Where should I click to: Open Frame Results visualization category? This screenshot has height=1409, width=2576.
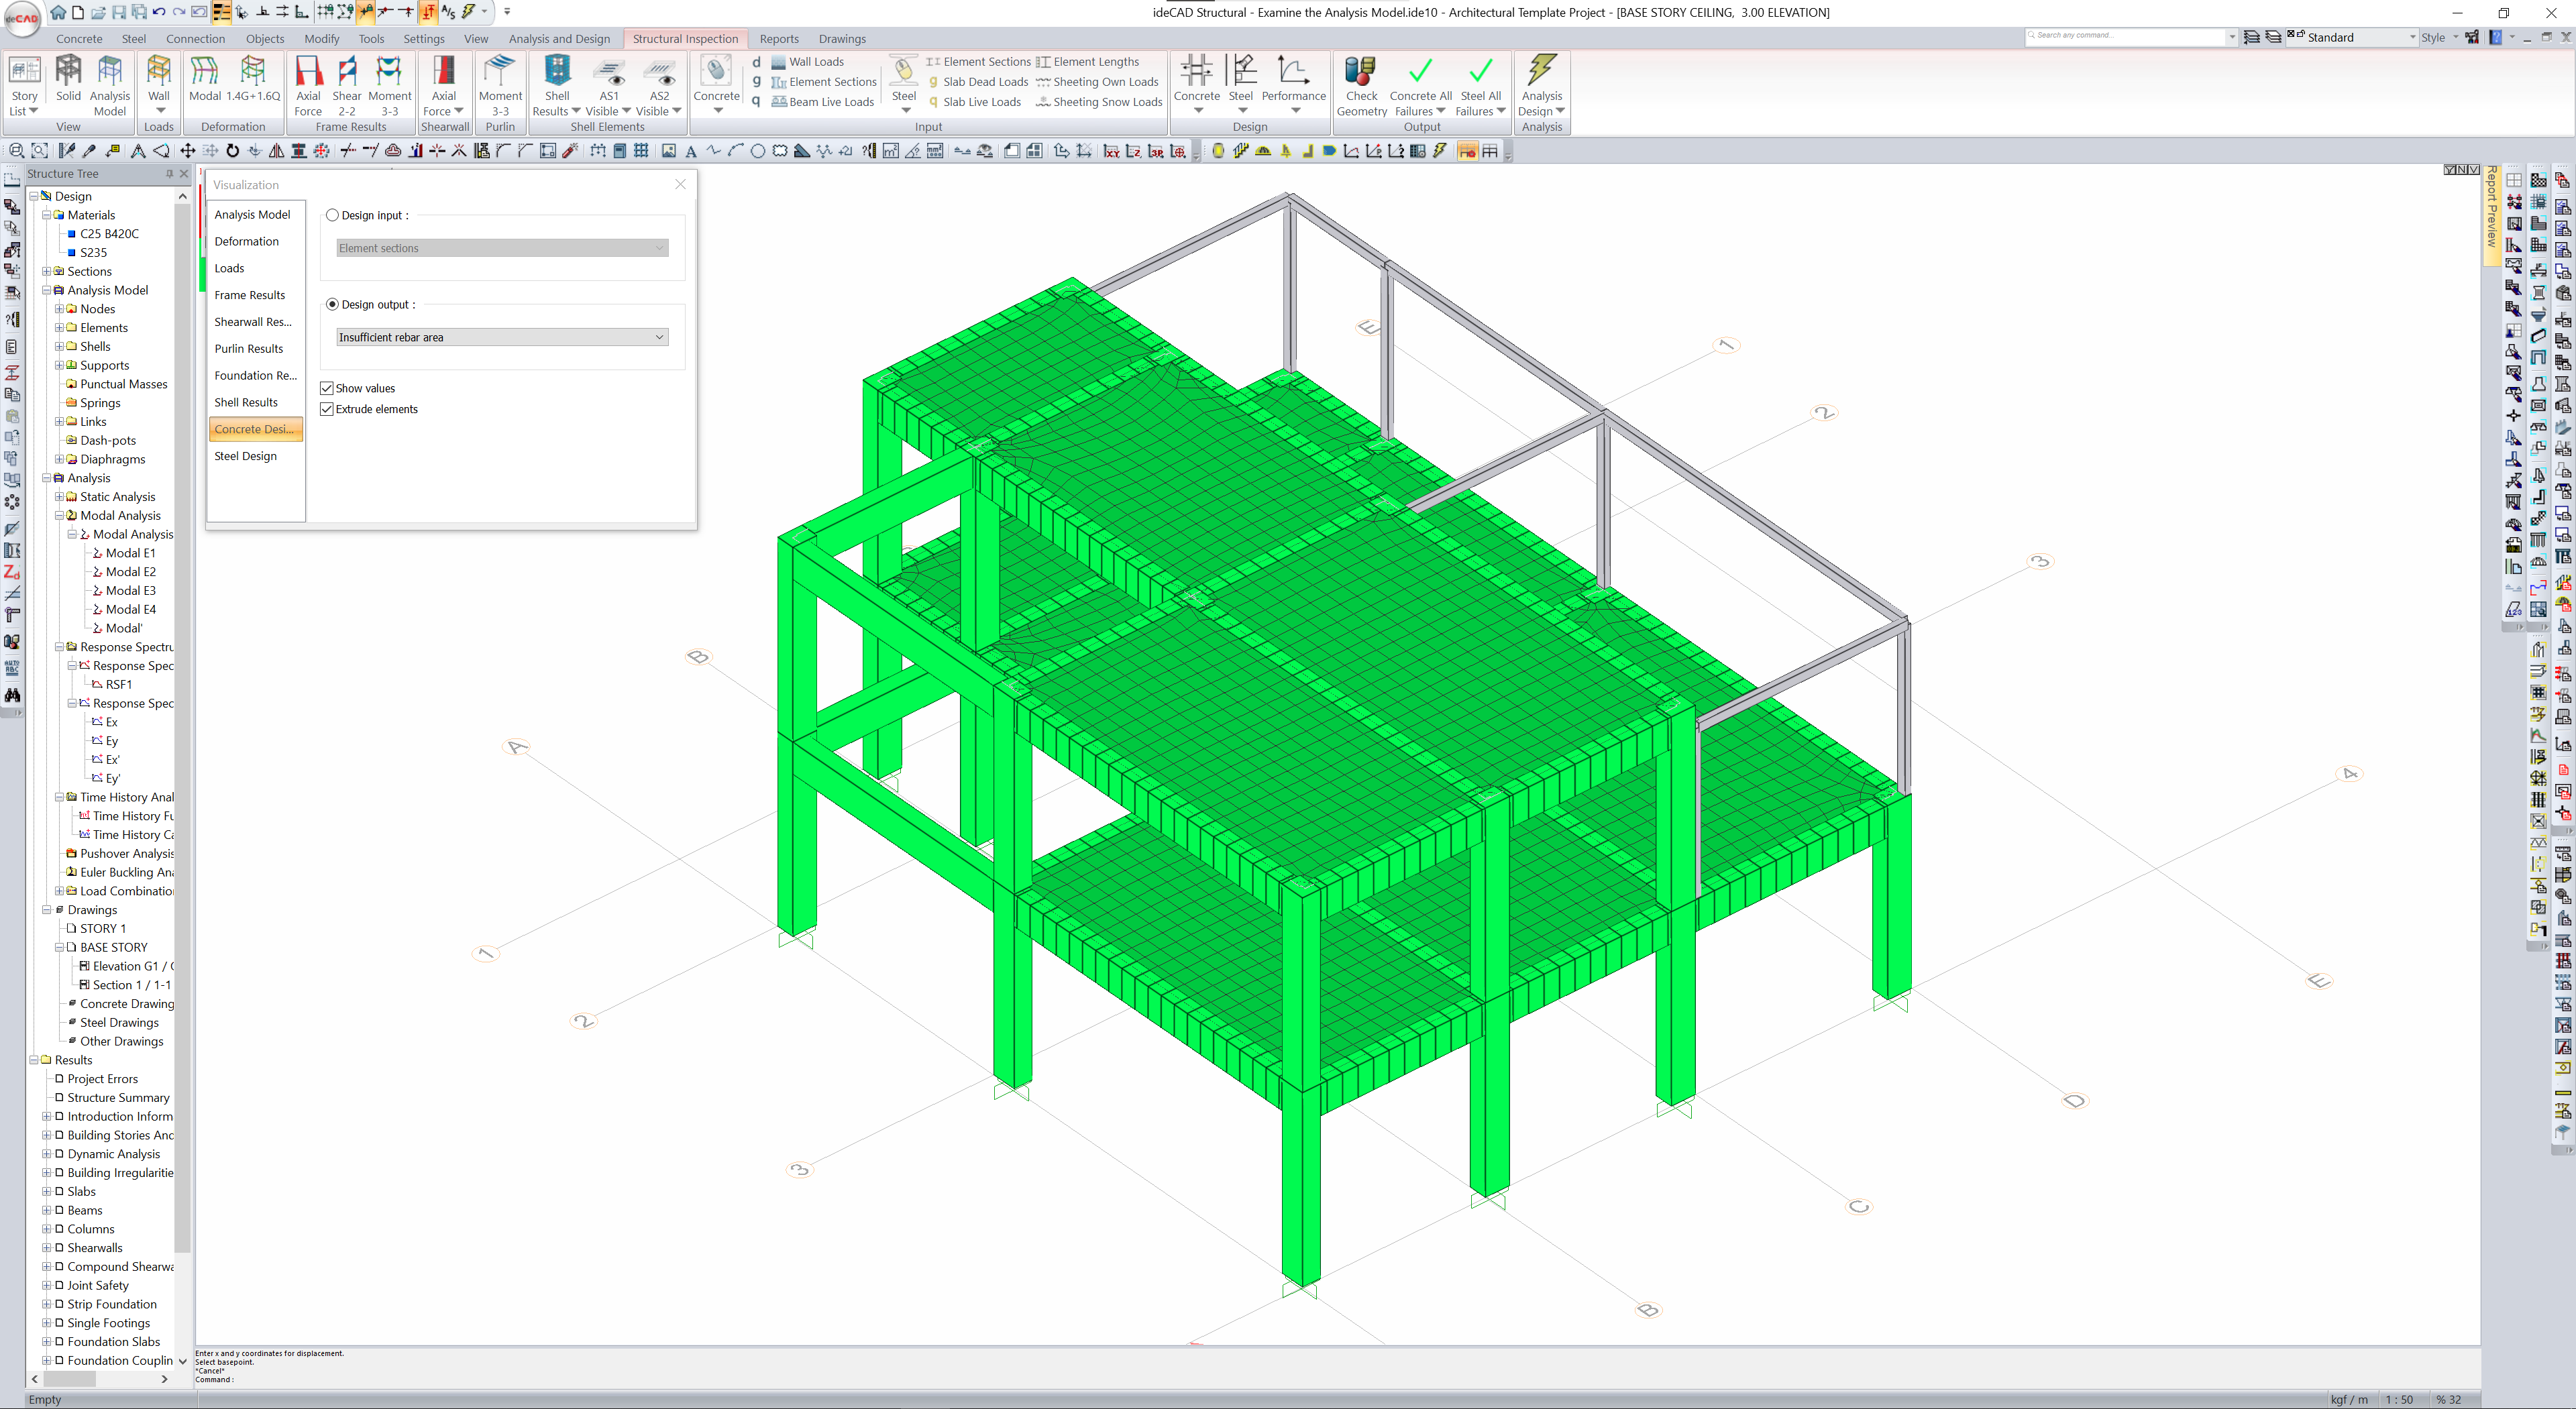pyautogui.click(x=250, y=295)
